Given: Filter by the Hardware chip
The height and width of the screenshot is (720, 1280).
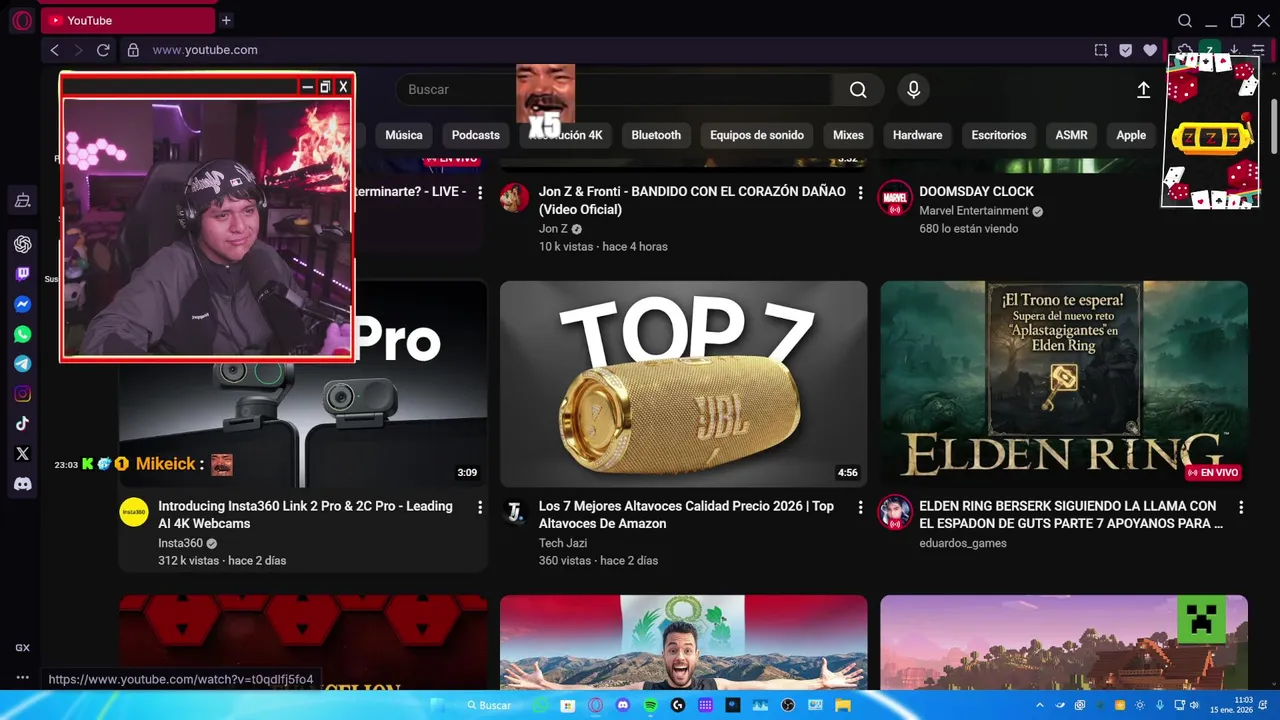Looking at the screenshot, I should click(x=917, y=135).
